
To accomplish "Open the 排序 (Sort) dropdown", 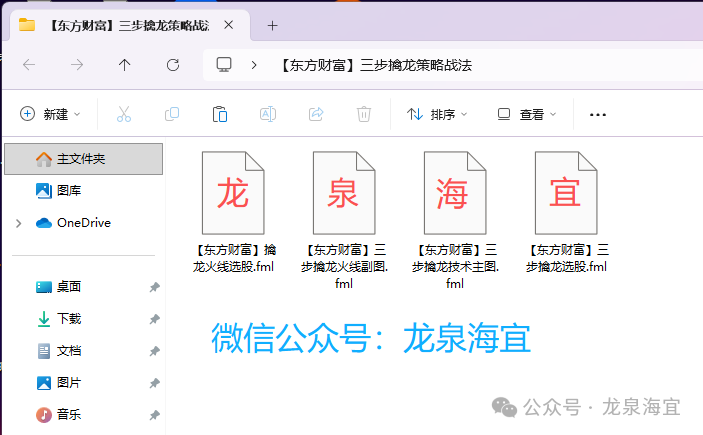I will [437, 114].
